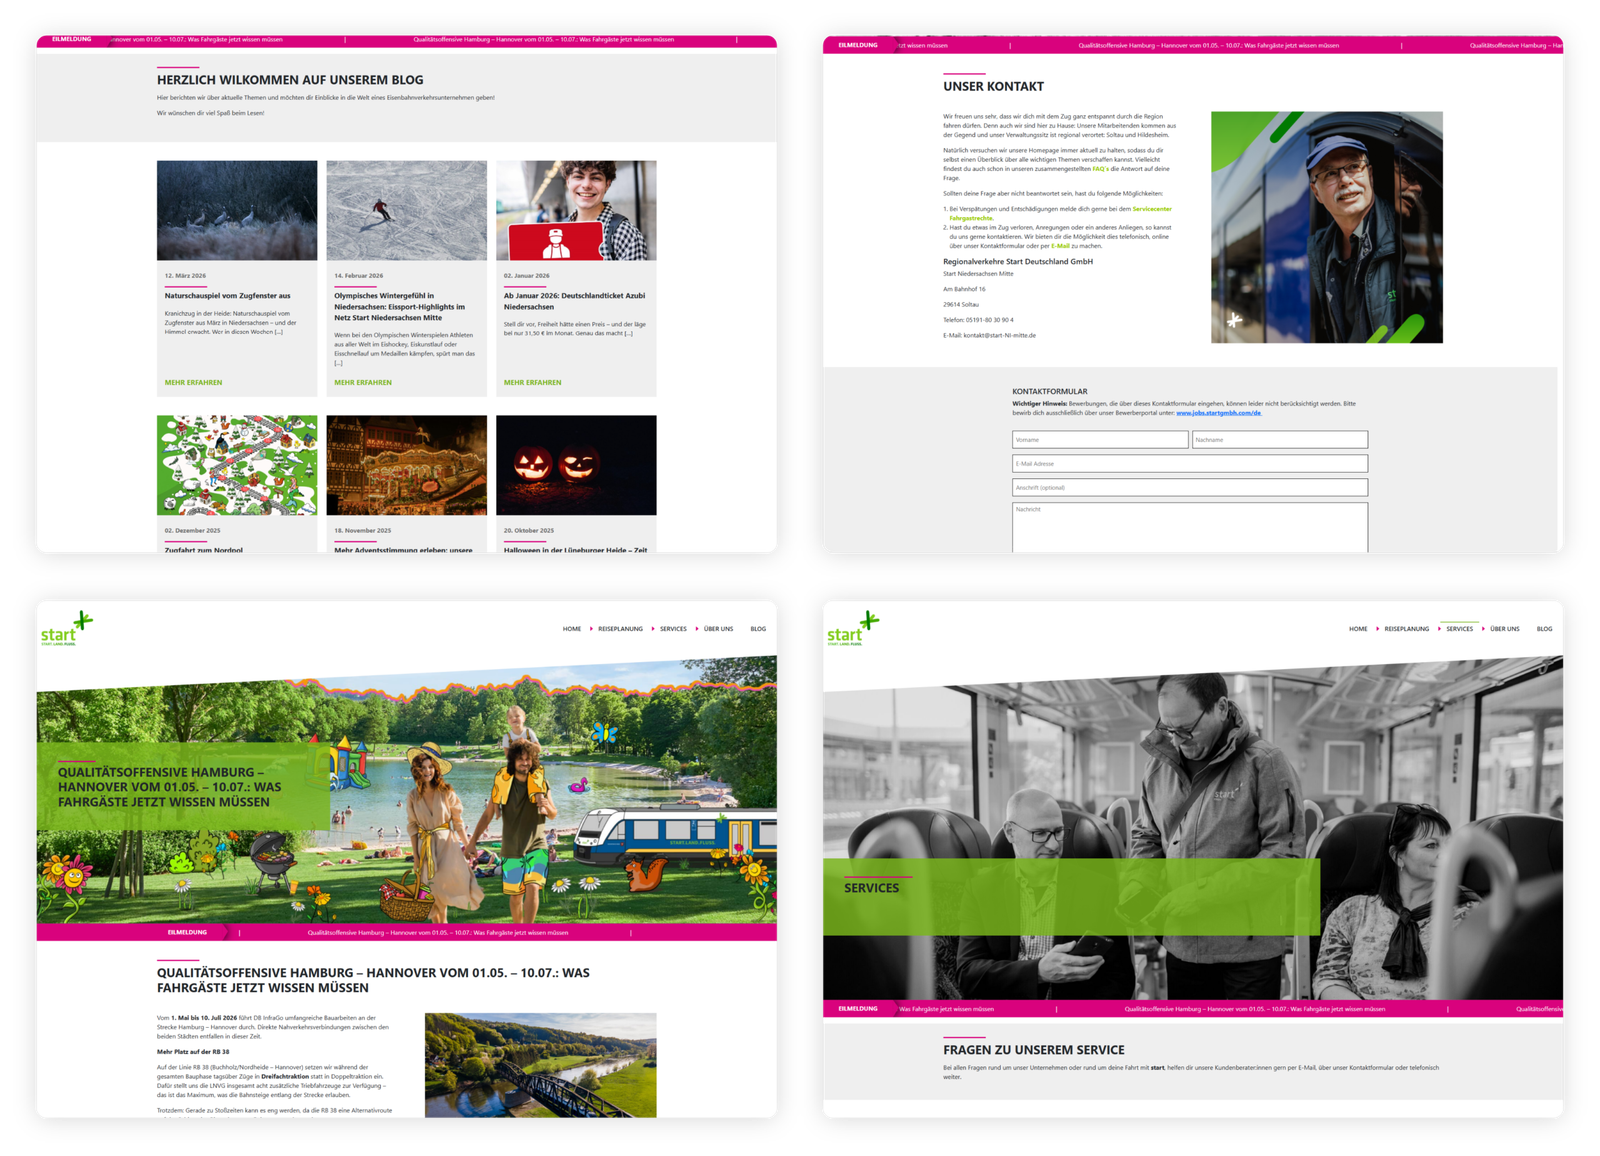Follow MEHR ERFAHREN under the Olympisches Wintergefühl post
Viewport: 1600px width, 1156px height.
tap(363, 382)
